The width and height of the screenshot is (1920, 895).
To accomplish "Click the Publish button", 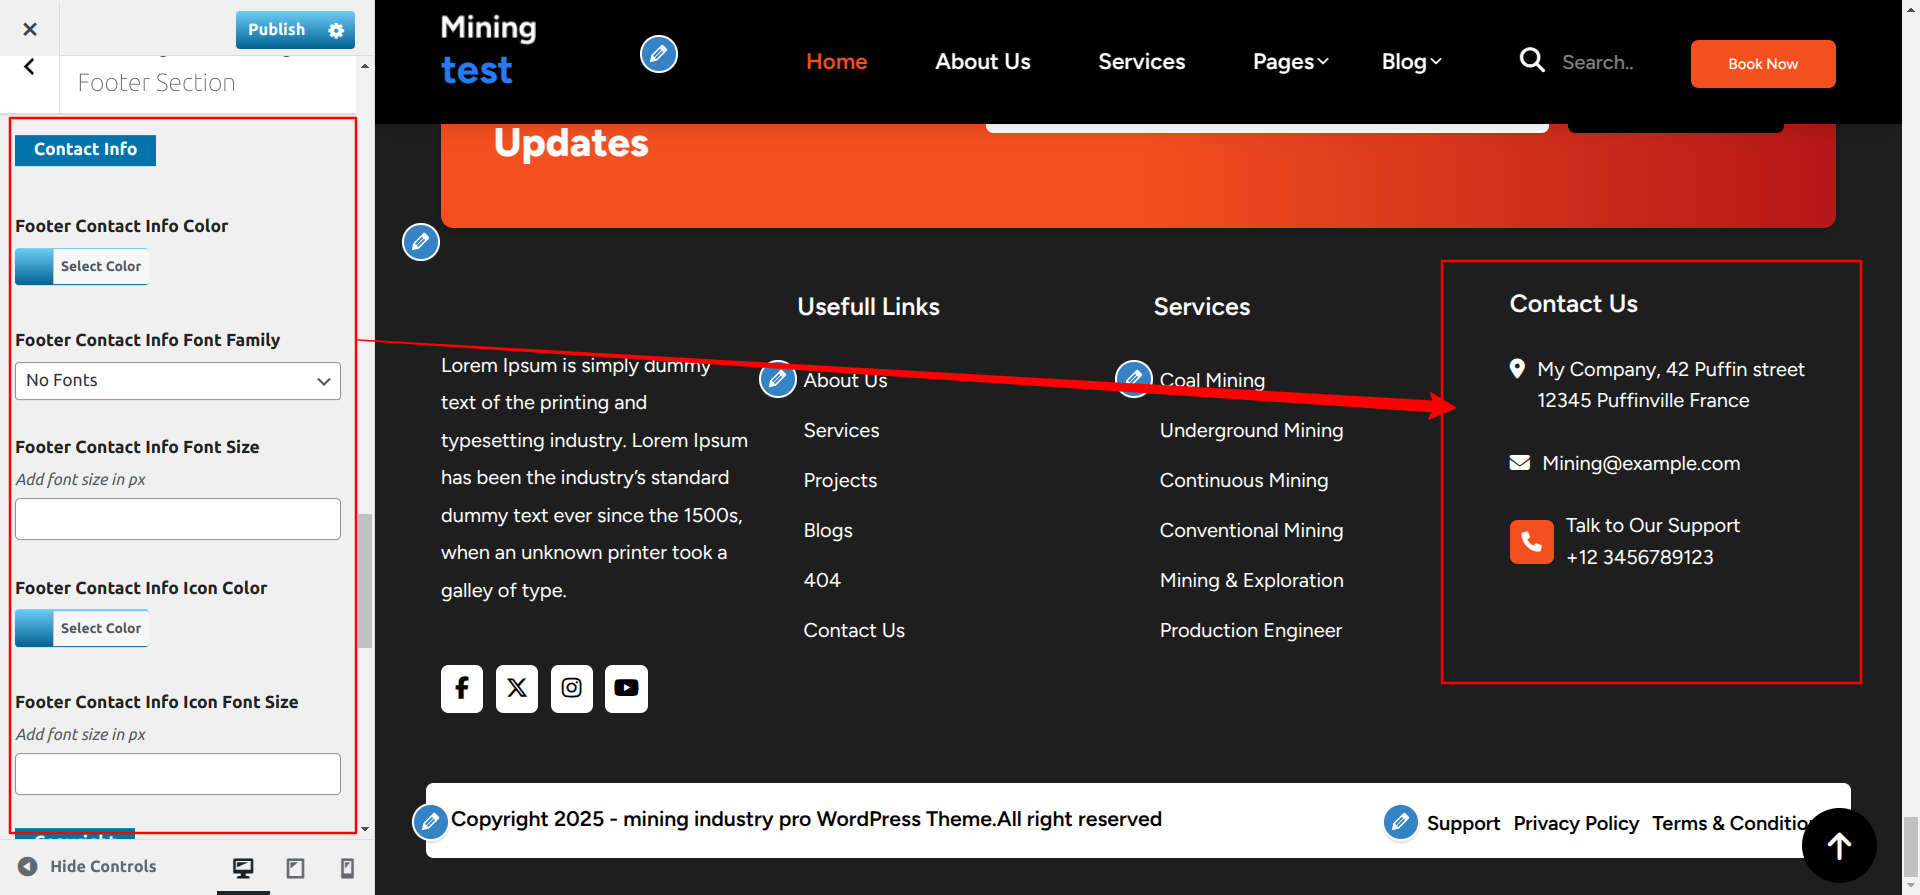I will click(x=277, y=30).
